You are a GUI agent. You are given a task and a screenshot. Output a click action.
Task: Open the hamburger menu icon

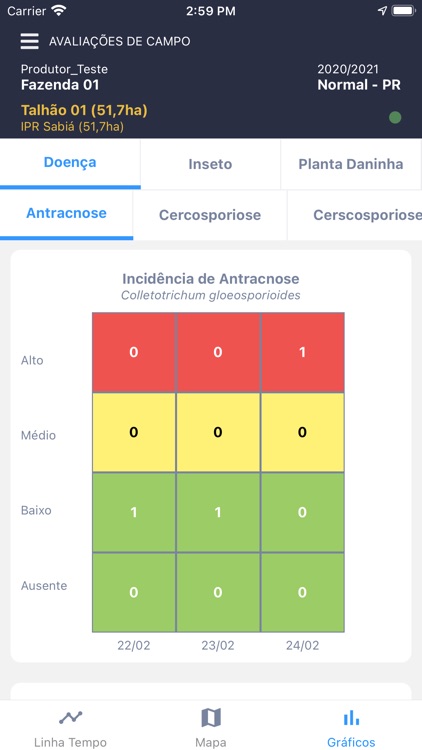29,41
